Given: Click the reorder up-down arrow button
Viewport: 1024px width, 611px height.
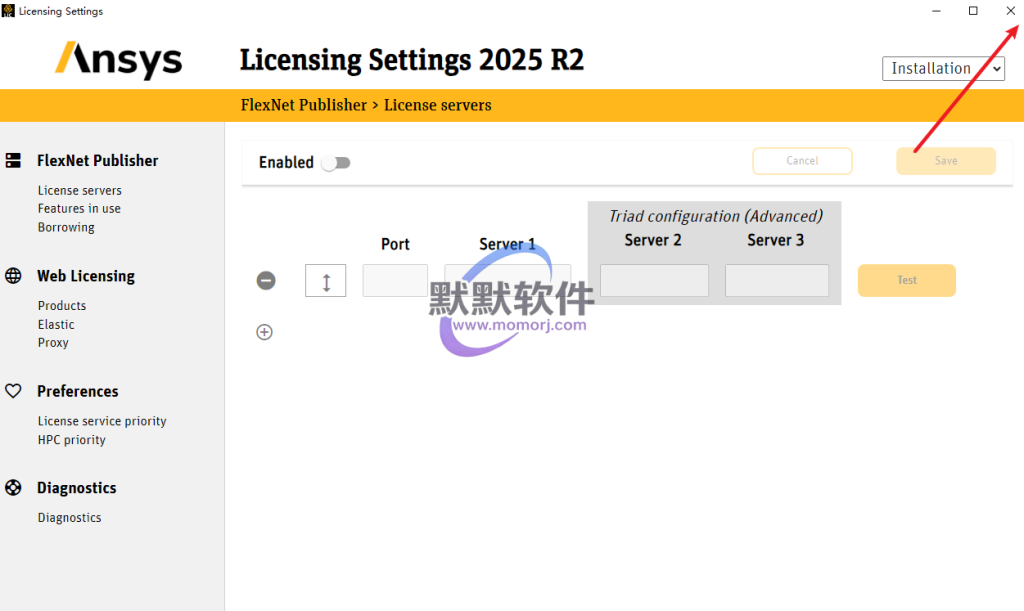Looking at the screenshot, I should [x=326, y=281].
